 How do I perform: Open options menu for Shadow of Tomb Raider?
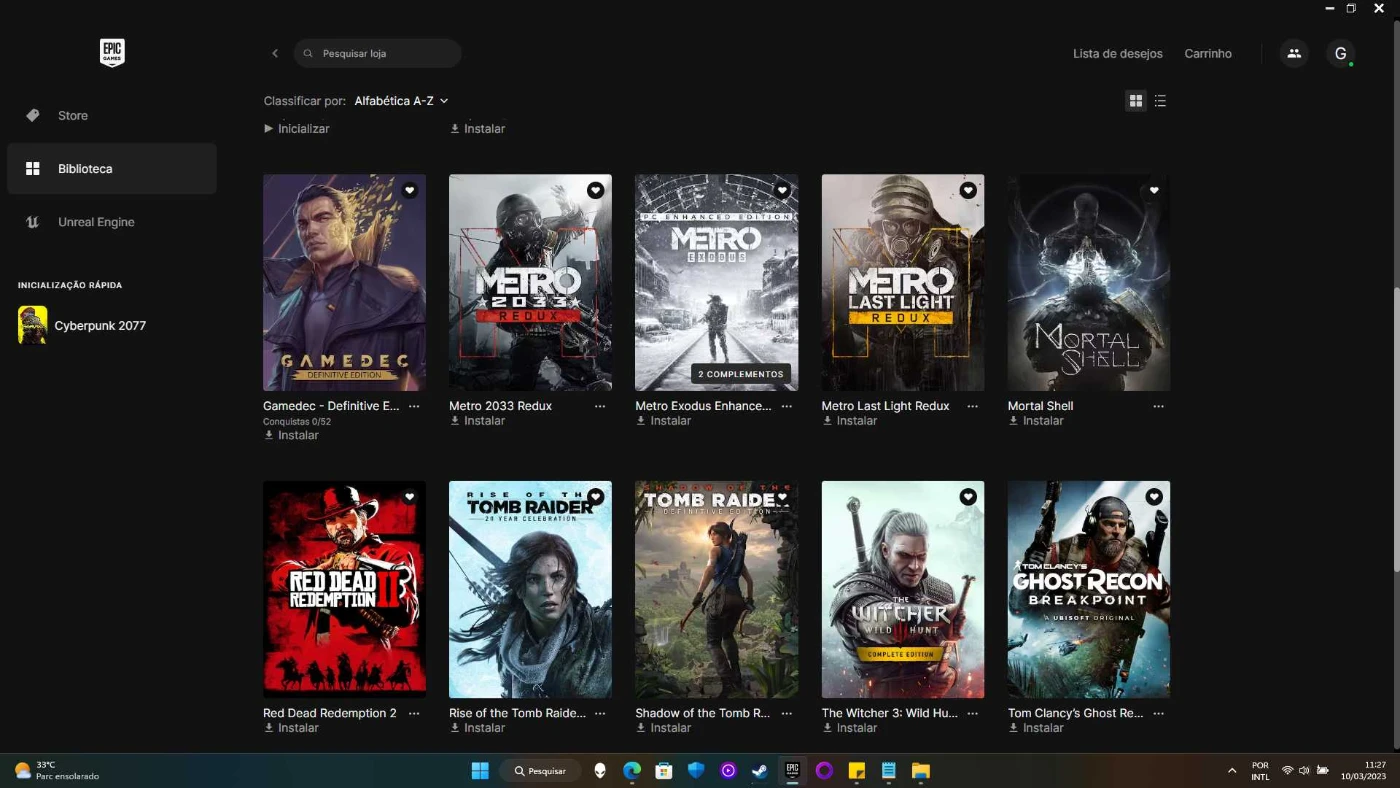(786, 713)
